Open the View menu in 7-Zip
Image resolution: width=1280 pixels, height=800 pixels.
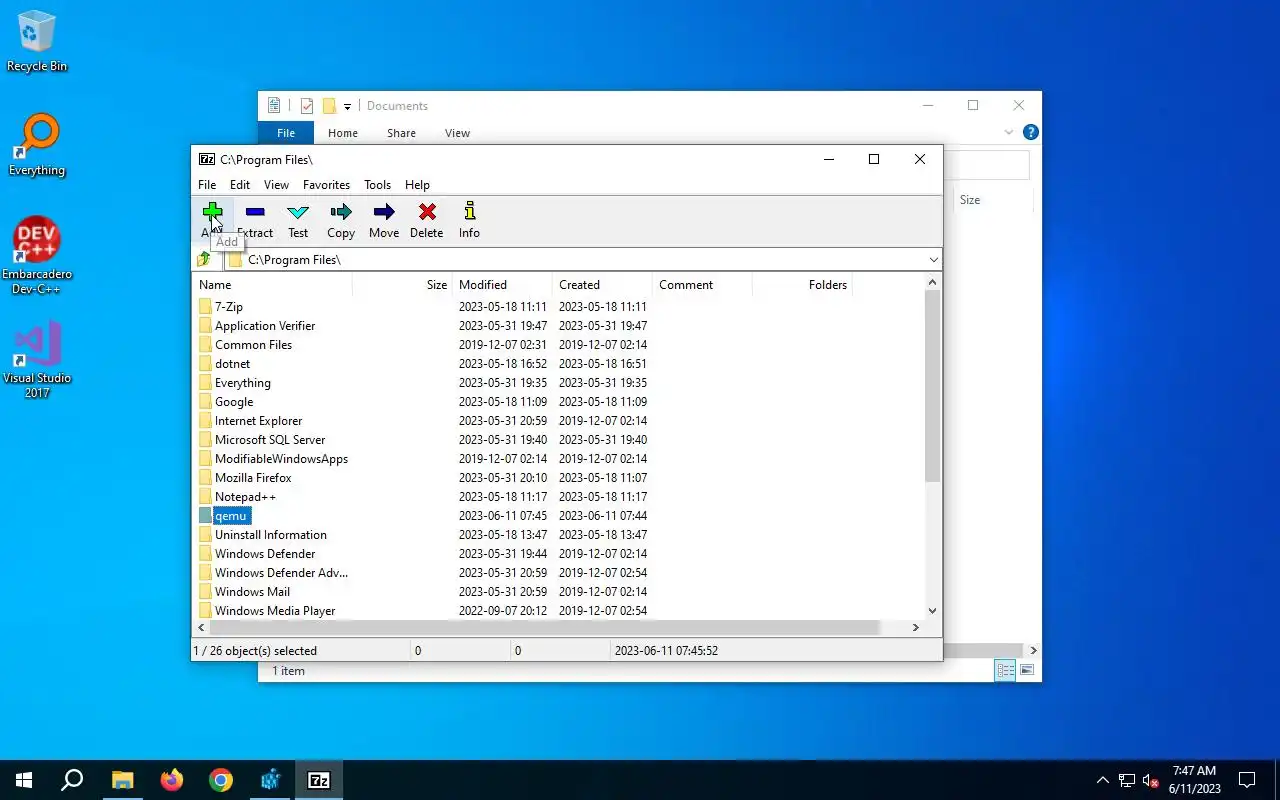pos(276,185)
